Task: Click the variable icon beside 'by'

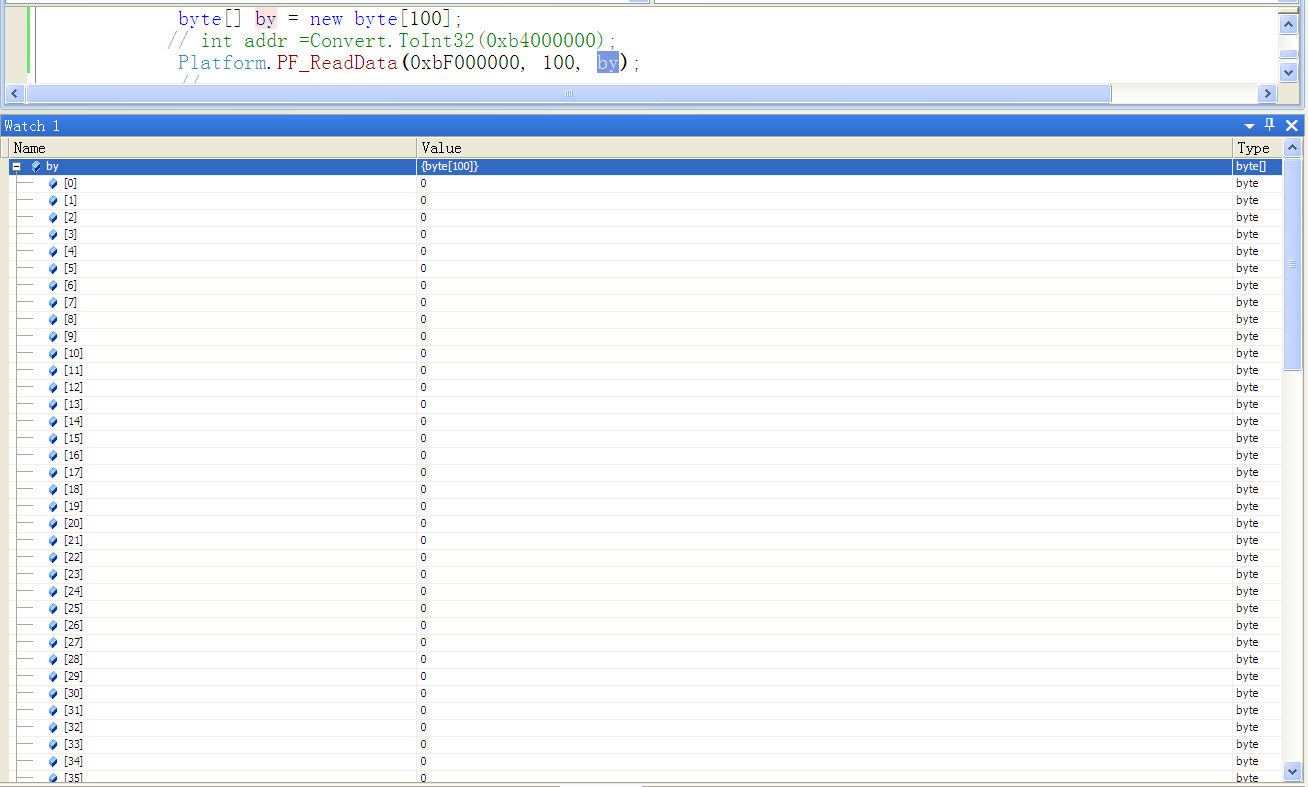Action: click(x=37, y=166)
